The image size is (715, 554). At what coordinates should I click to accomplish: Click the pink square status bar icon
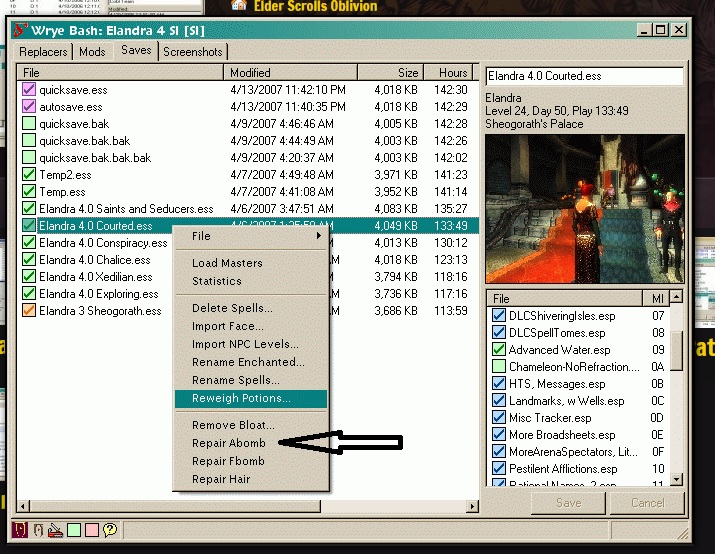point(92,529)
